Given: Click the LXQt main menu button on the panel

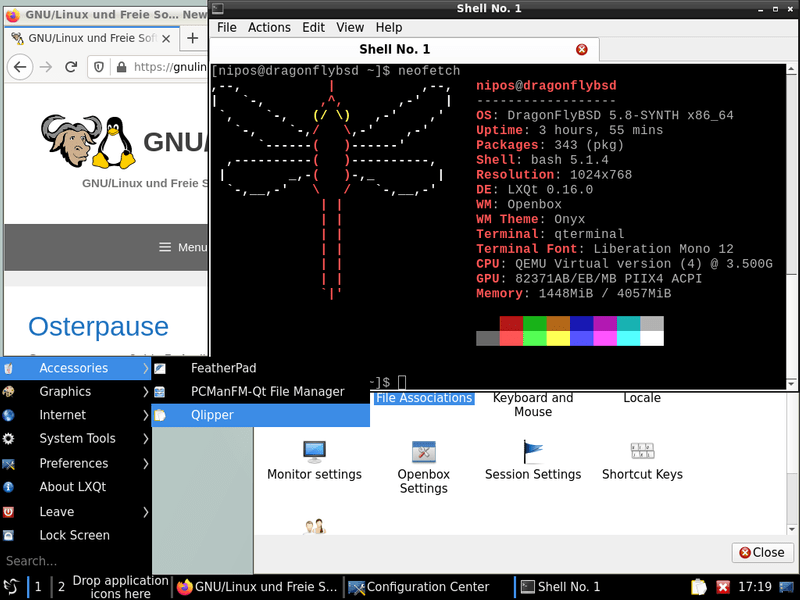Looking at the screenshot, I should (11, 587).
